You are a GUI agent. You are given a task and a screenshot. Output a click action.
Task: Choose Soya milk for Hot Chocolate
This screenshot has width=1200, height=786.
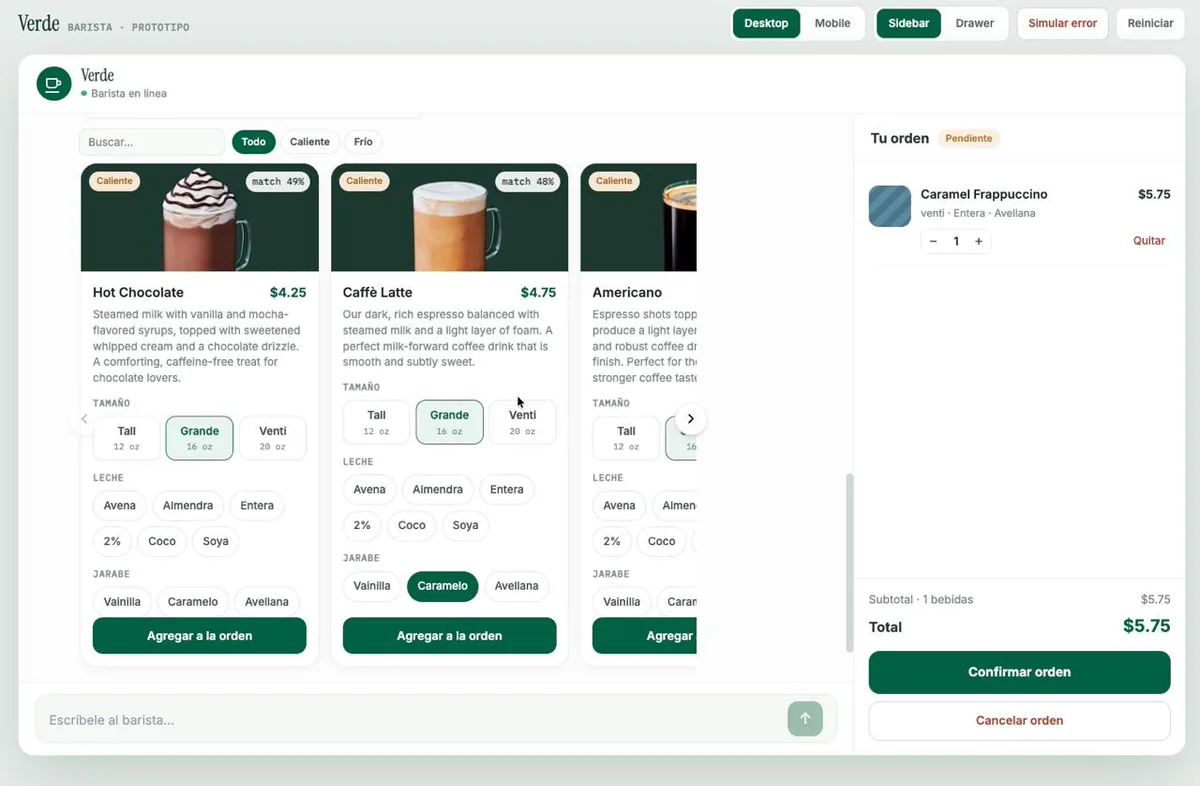[x=216, y=542]
